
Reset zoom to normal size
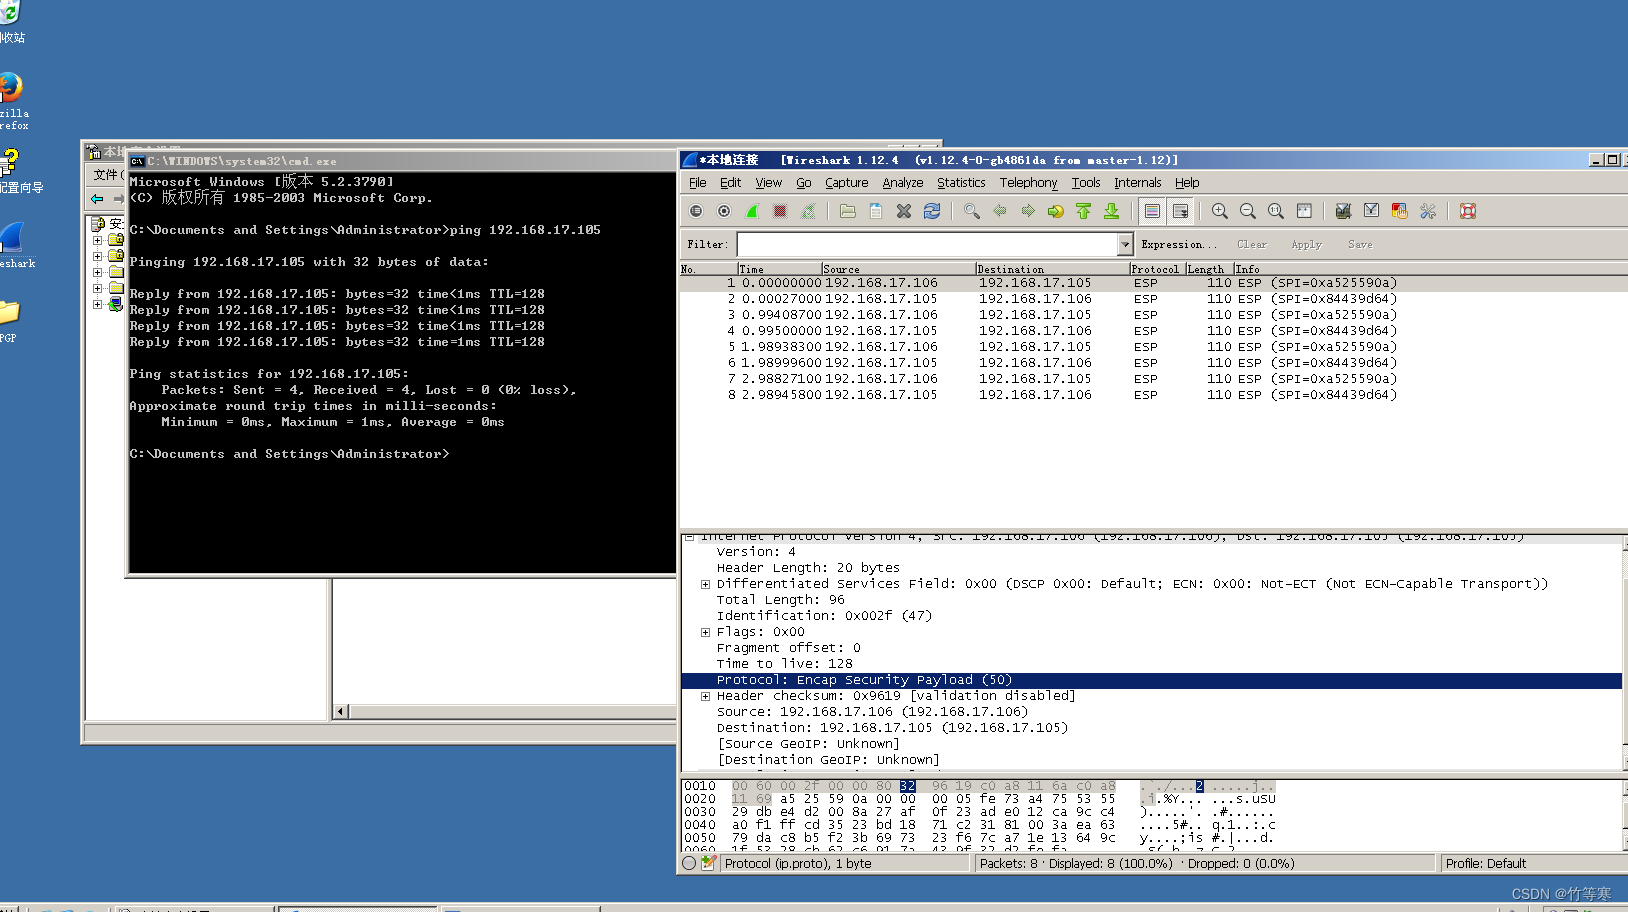(x=1276, y=211)
